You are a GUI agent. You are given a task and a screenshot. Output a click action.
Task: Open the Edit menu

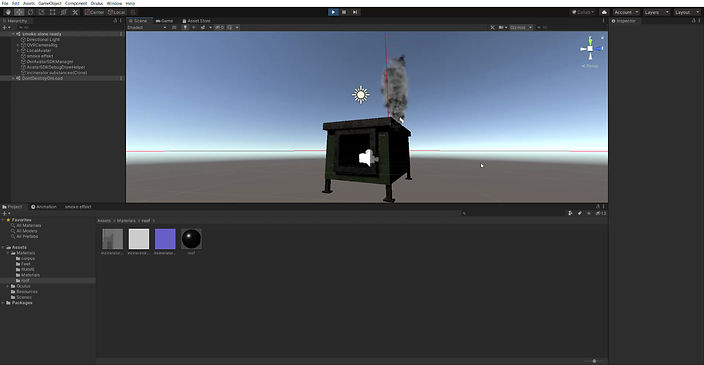point(15,3)
